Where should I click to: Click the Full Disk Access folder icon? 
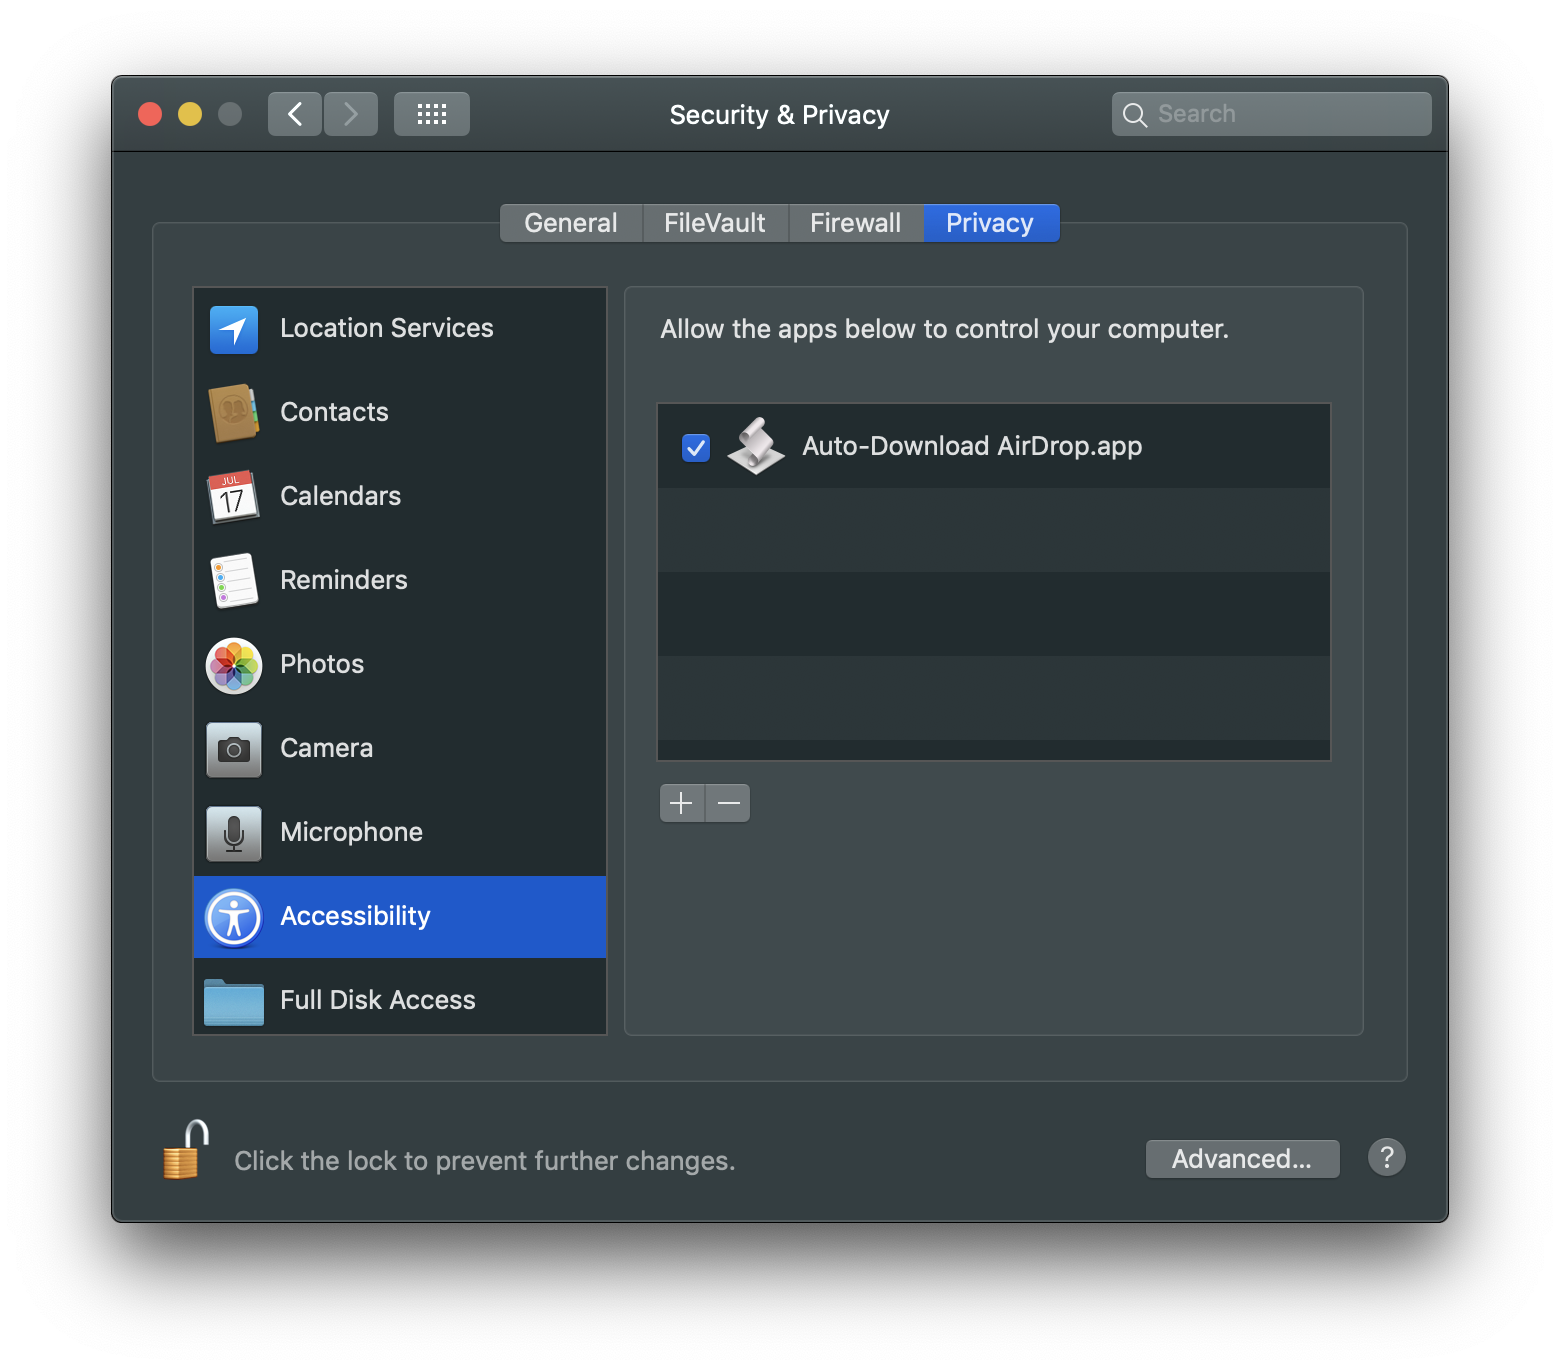[x=233, y=1001]
